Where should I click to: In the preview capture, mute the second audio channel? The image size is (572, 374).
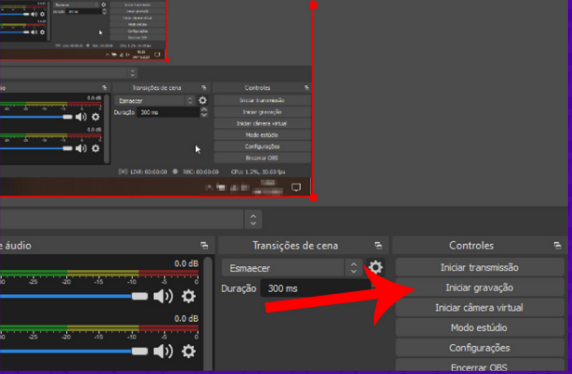(x=81, y=148)
